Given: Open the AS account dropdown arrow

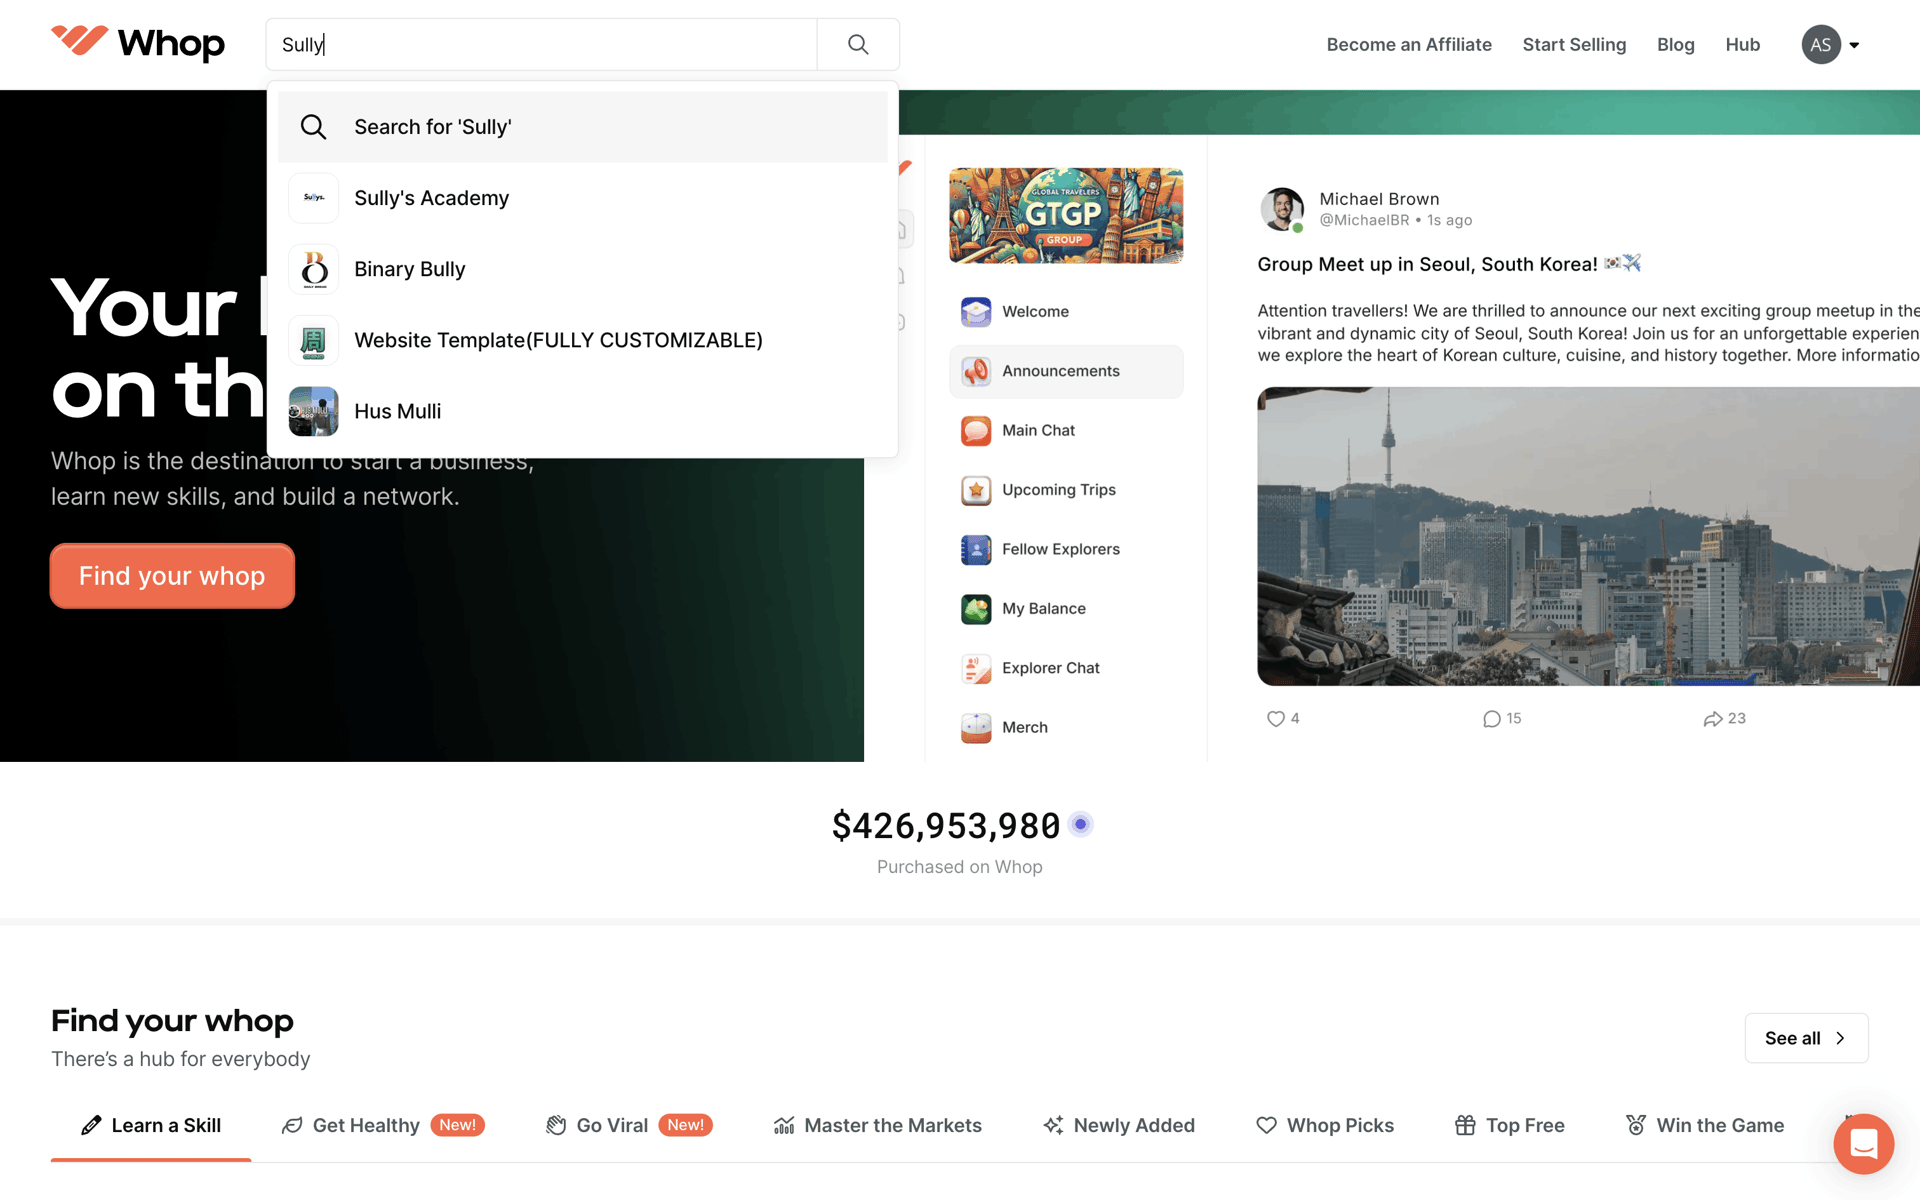Looking at the screenshot, I should click(x=1854, y=45).
